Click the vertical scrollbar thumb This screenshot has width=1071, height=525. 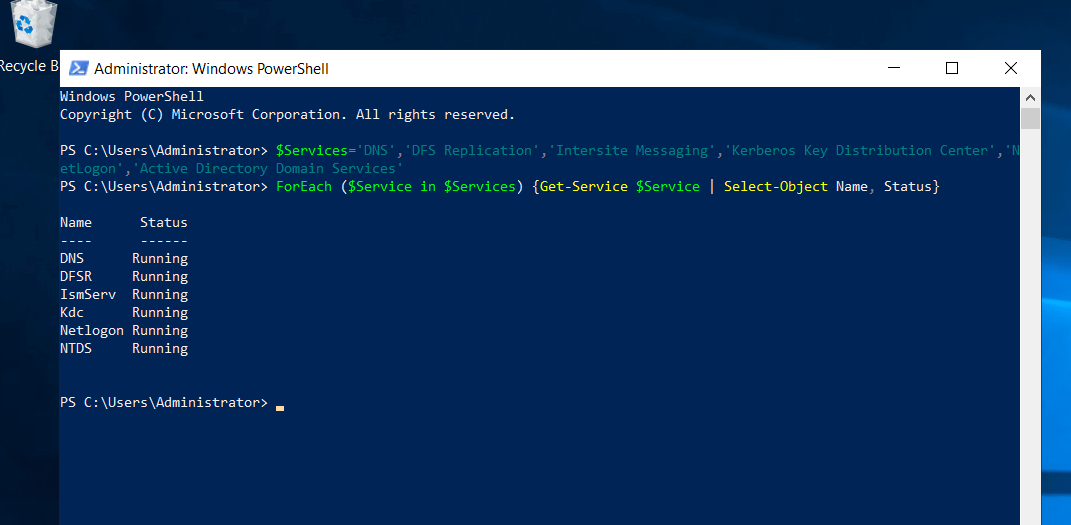pos(1030,119)
